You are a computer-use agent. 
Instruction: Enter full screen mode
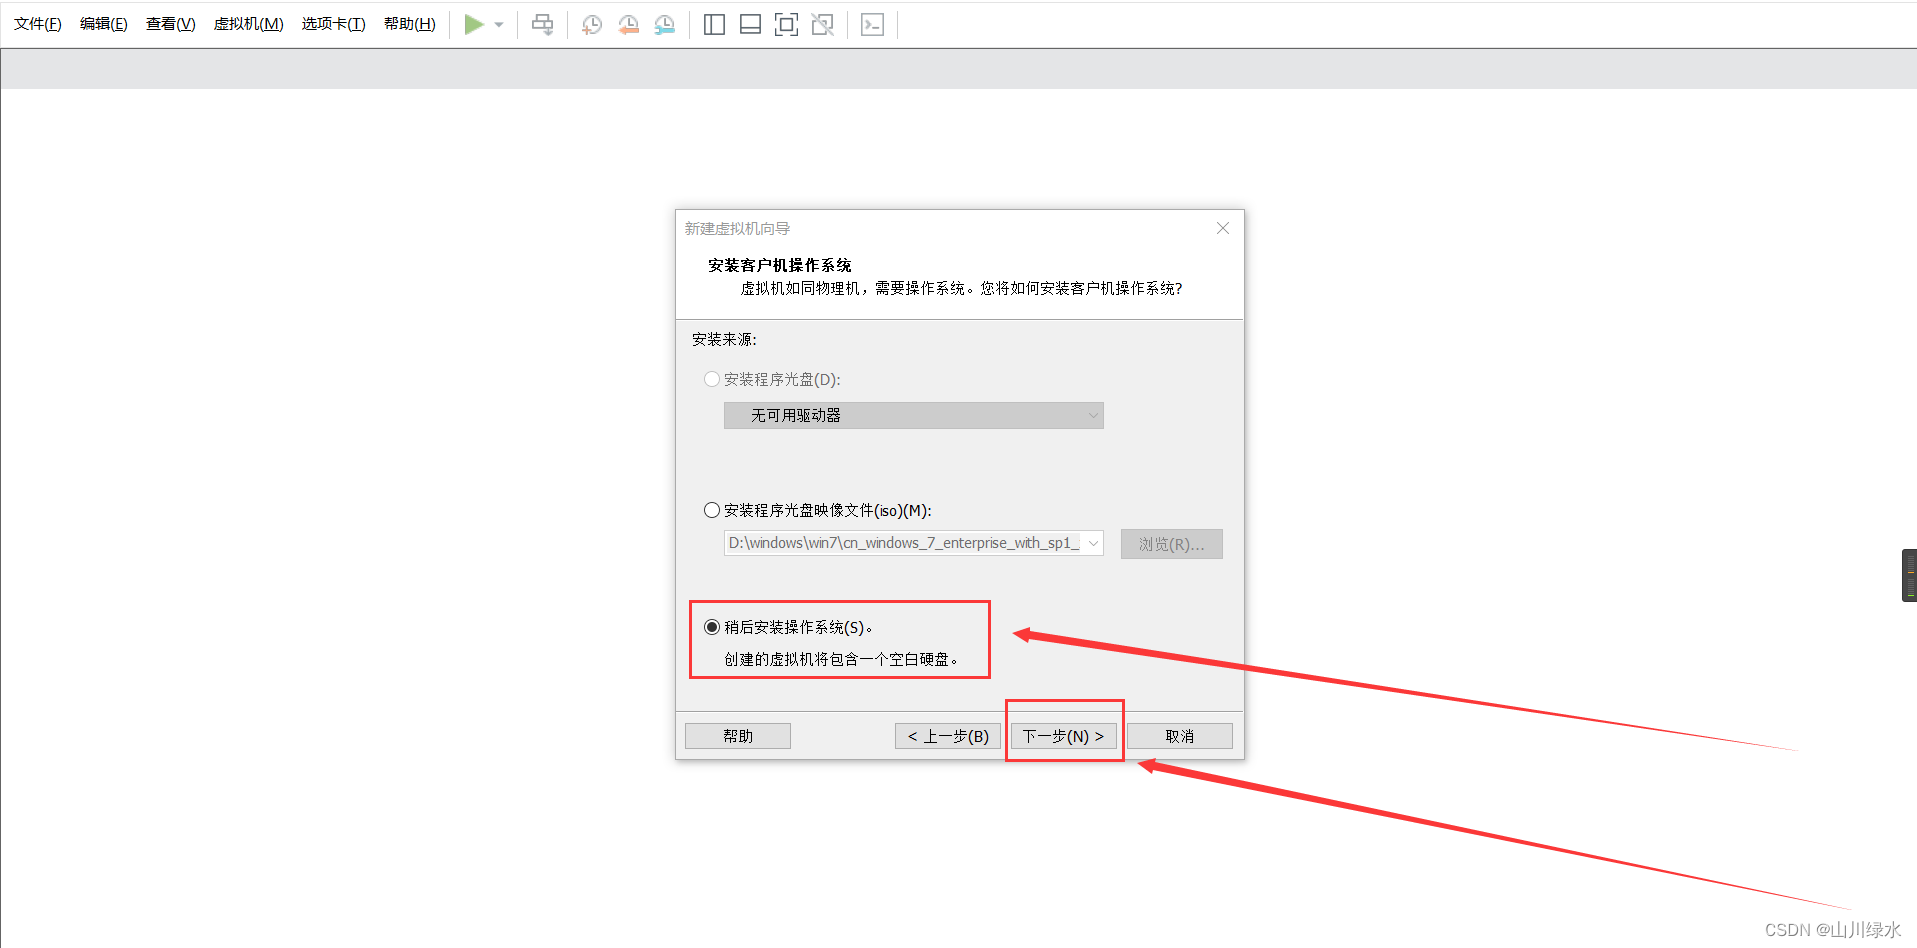point(786,24)
